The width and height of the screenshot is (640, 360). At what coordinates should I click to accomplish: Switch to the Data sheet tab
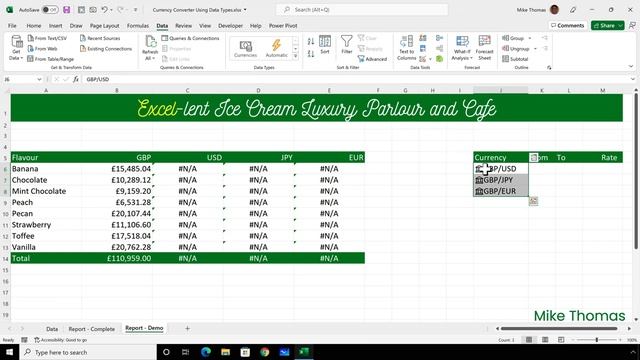tap(52, 329)
